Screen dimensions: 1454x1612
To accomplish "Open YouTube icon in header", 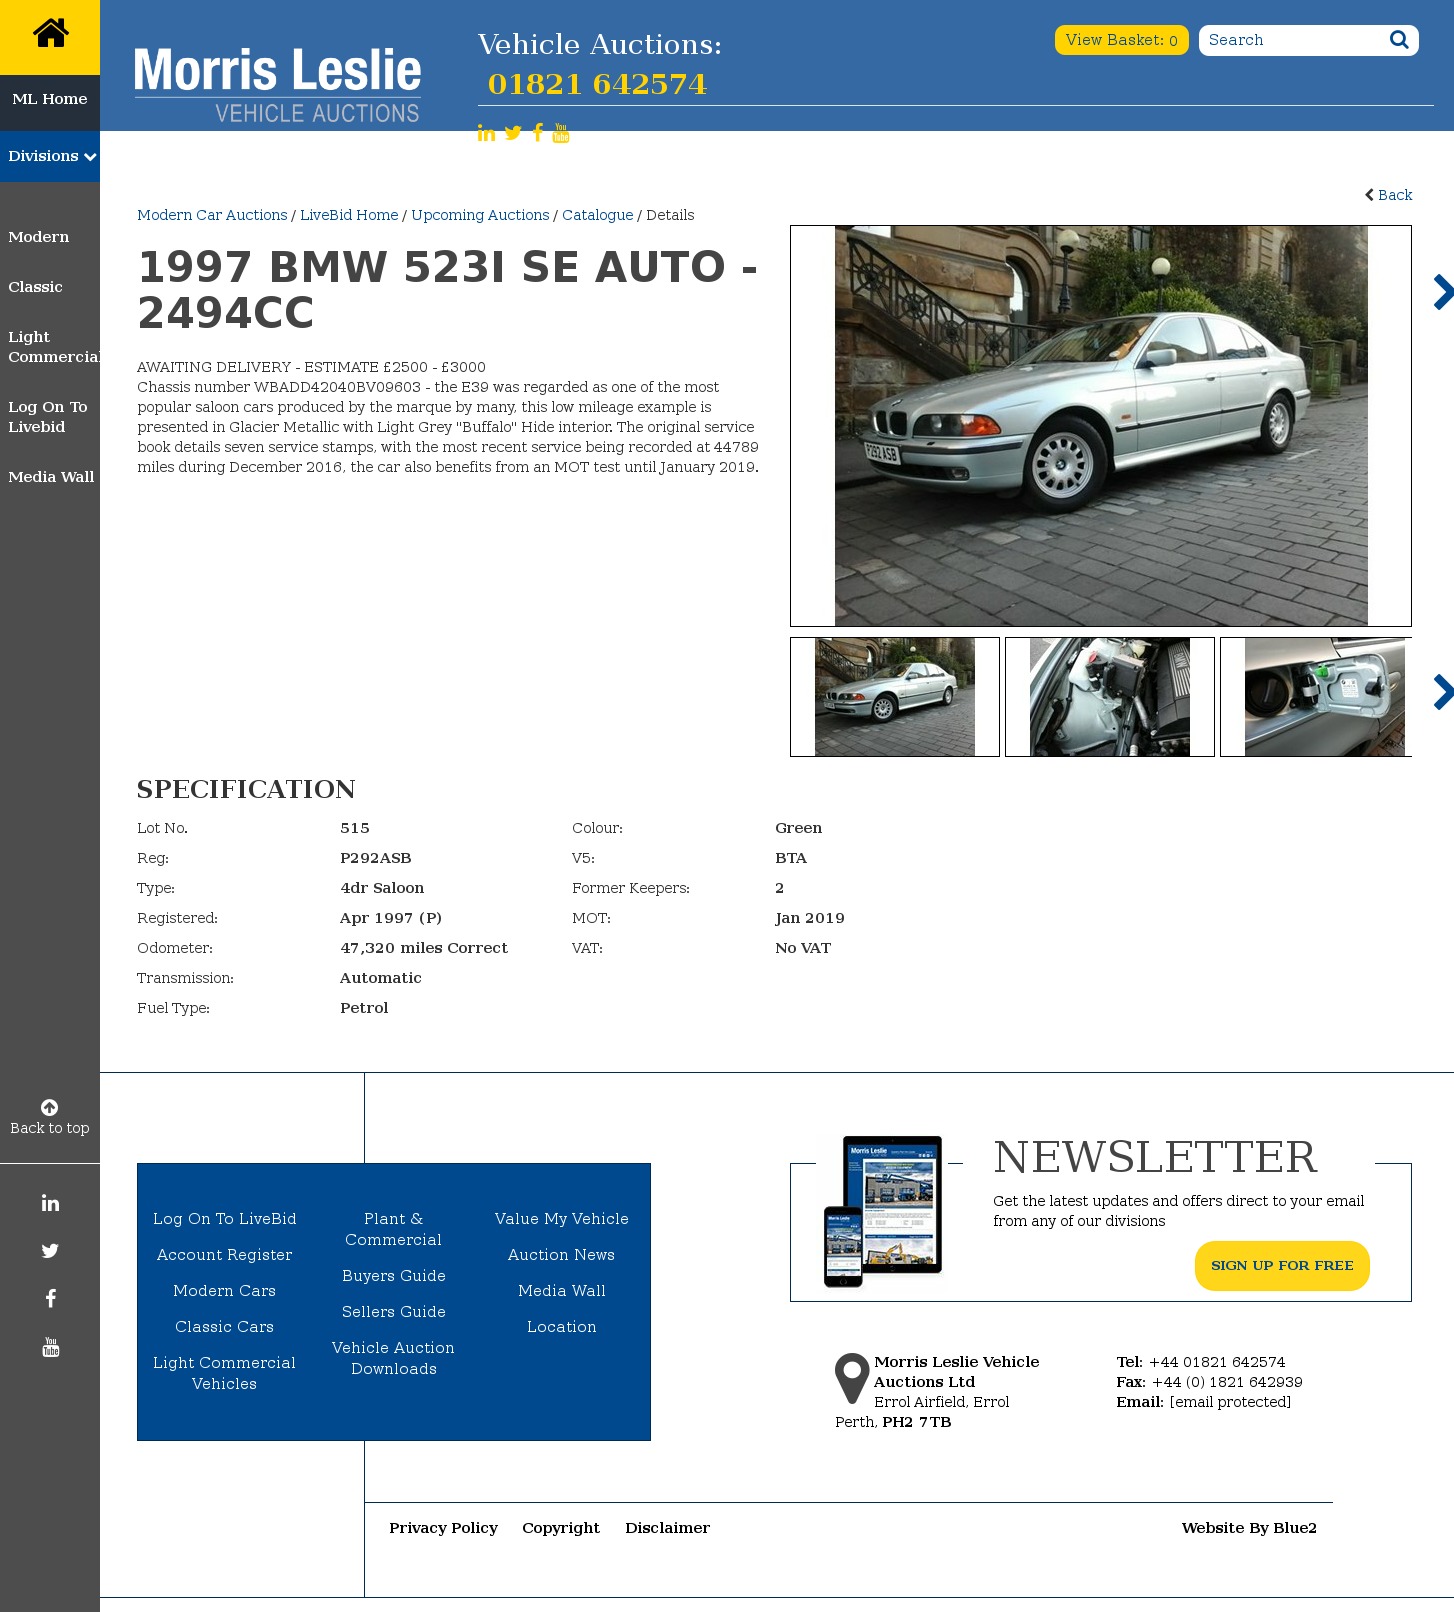I will tap(561, 133).
